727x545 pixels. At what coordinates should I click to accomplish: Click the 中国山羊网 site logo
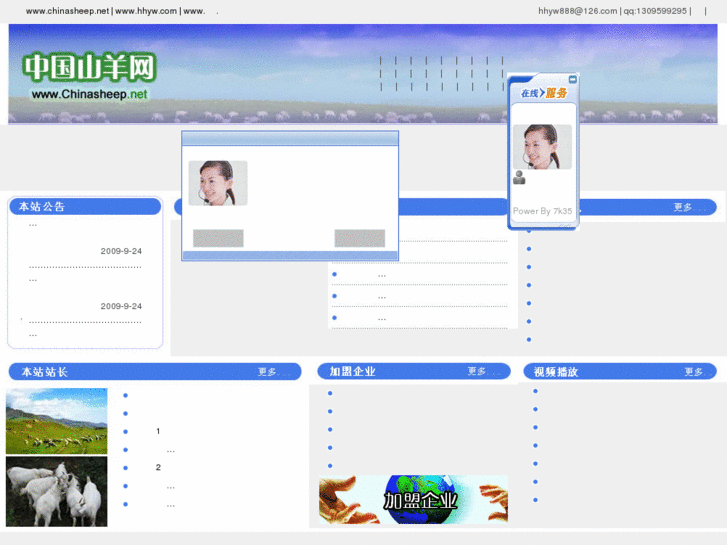click(x=89, y=68)
